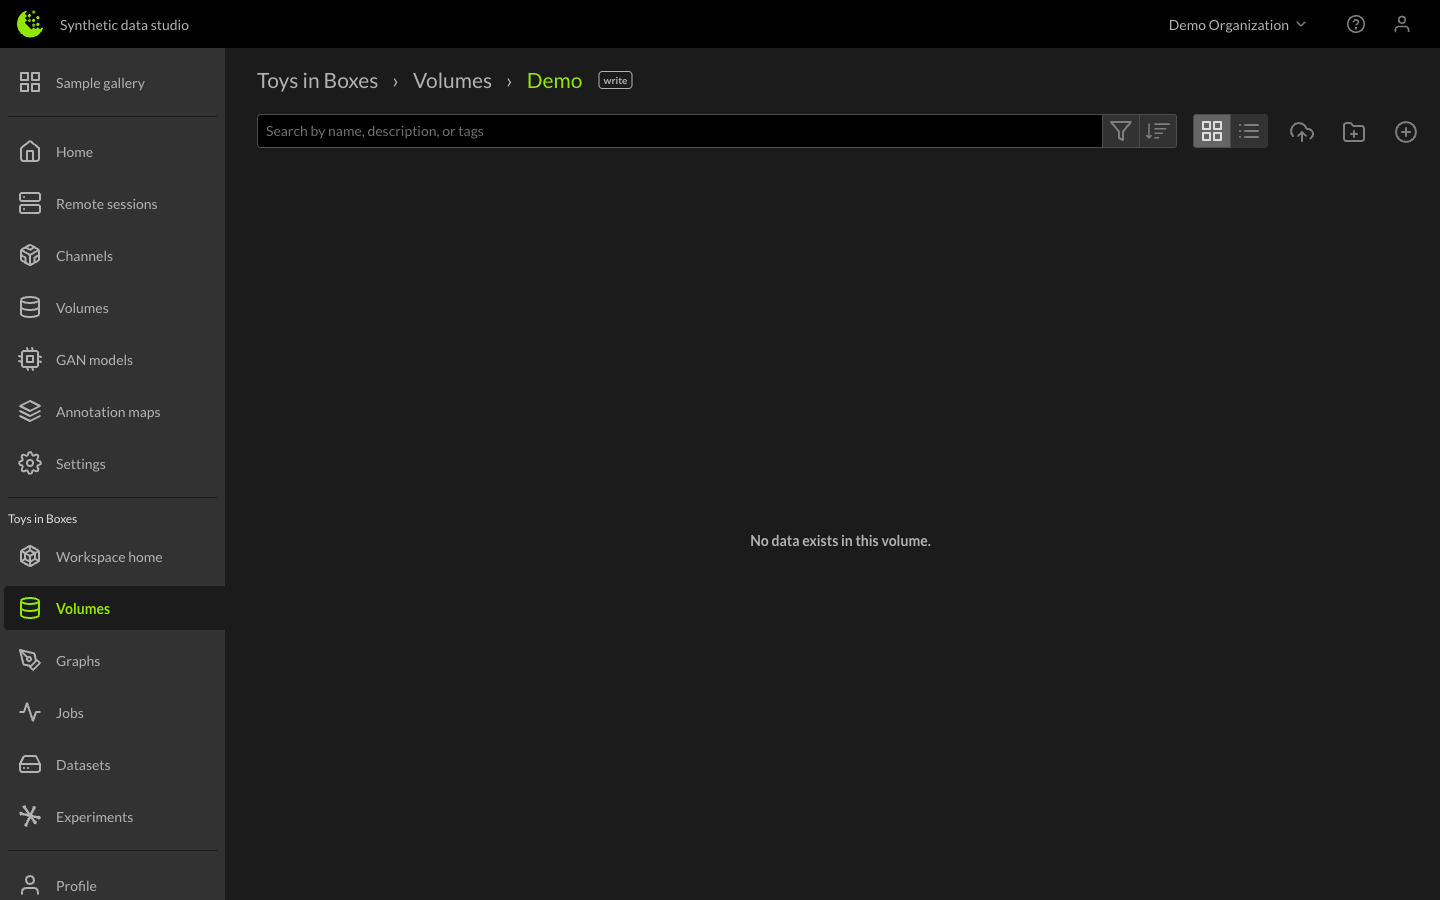Open the user profile menu
1440x900 pixels.
(1402, 24)
